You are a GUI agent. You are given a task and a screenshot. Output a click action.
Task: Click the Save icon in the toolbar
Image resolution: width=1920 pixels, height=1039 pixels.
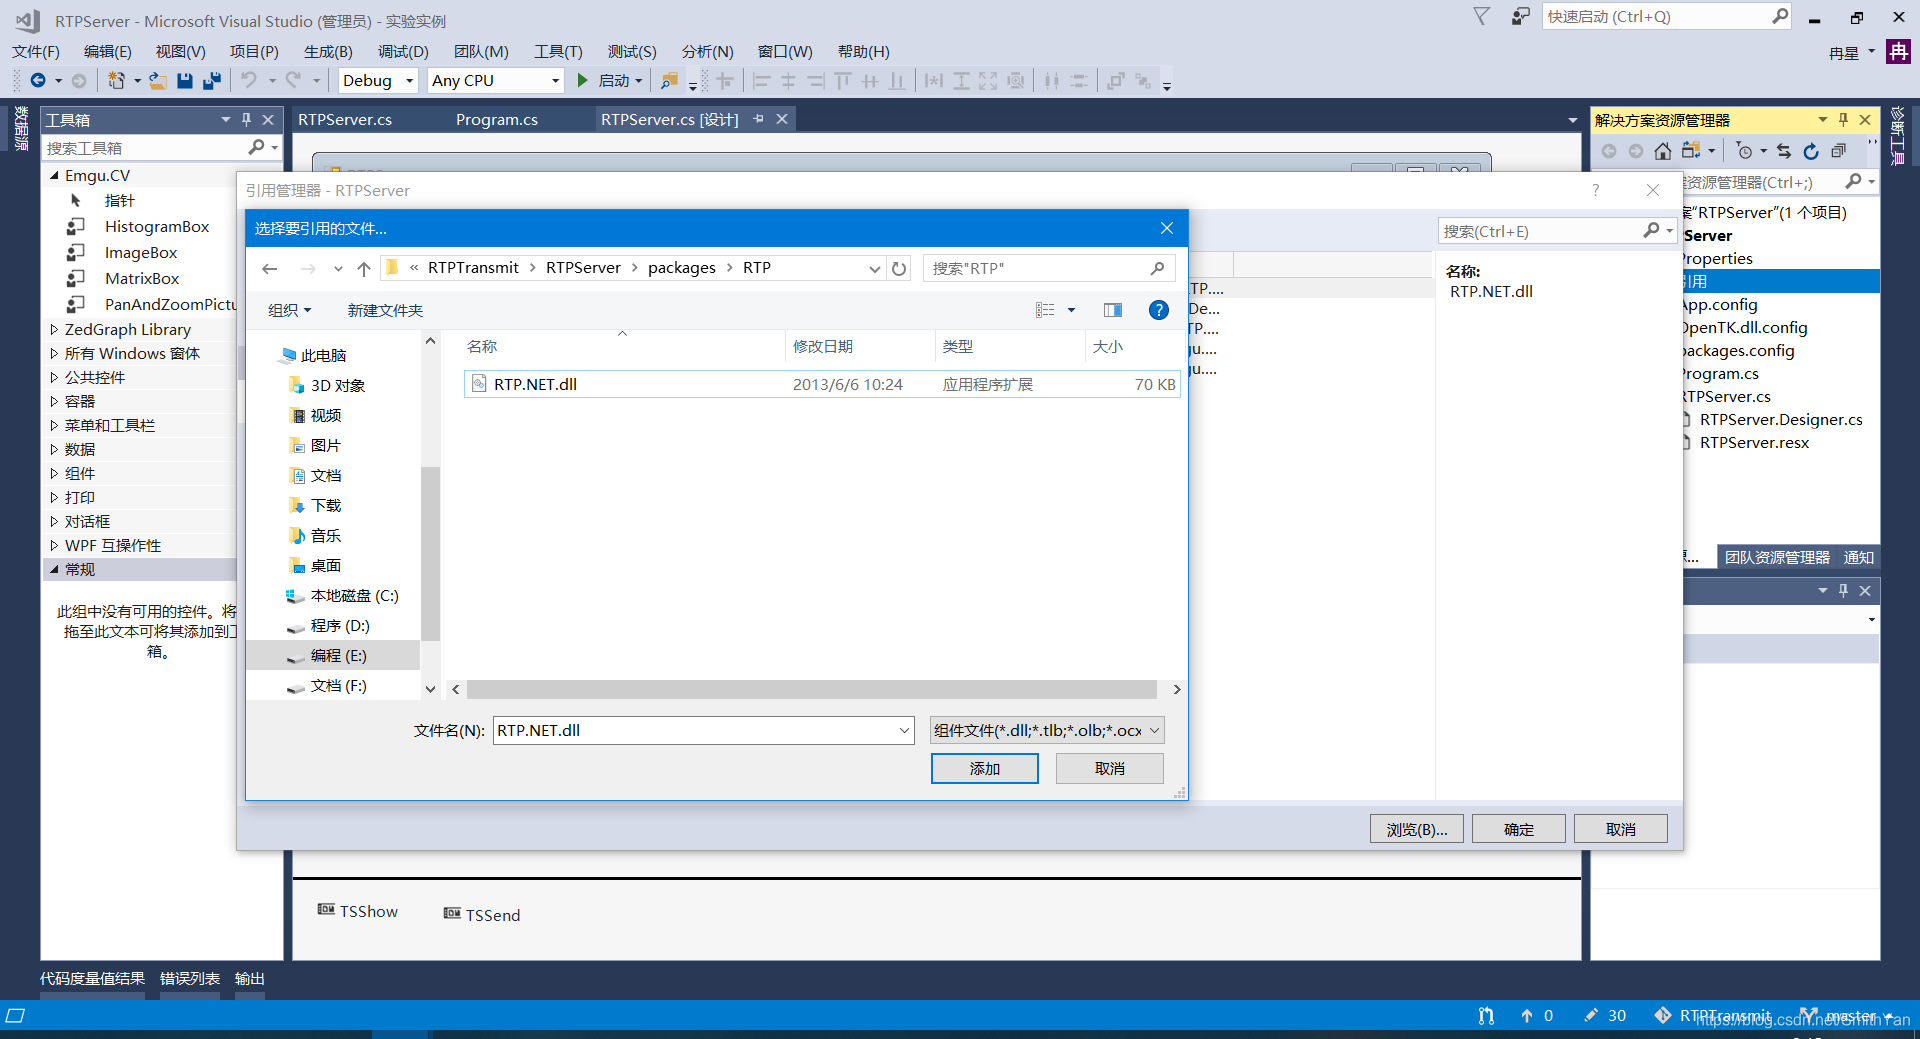point(185,81)
